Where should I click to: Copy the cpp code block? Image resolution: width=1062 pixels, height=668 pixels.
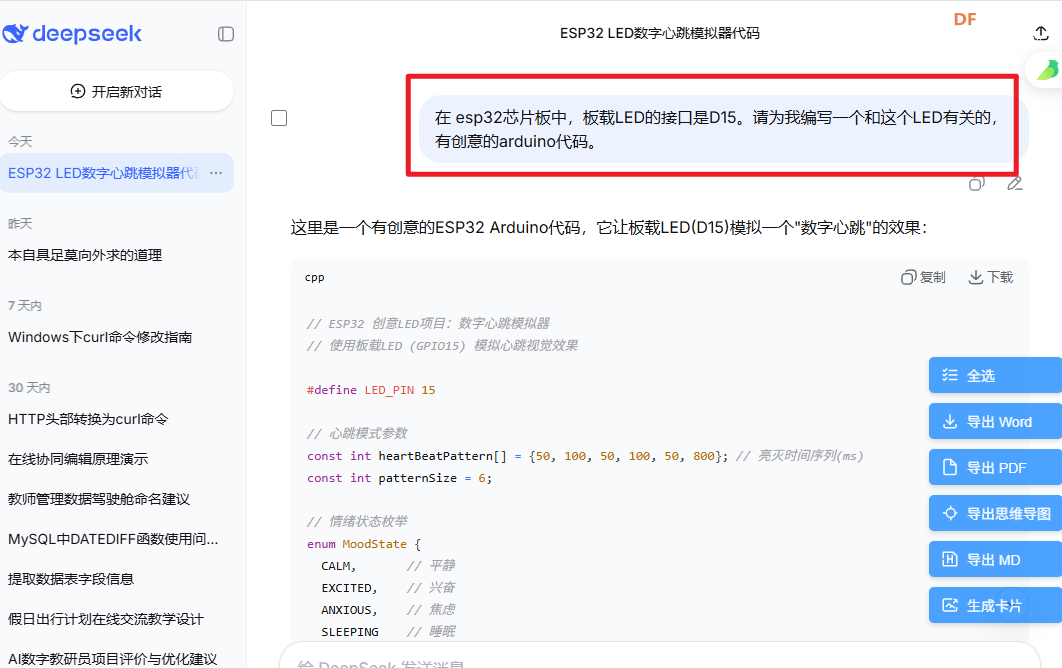click(x=923, y=277)
